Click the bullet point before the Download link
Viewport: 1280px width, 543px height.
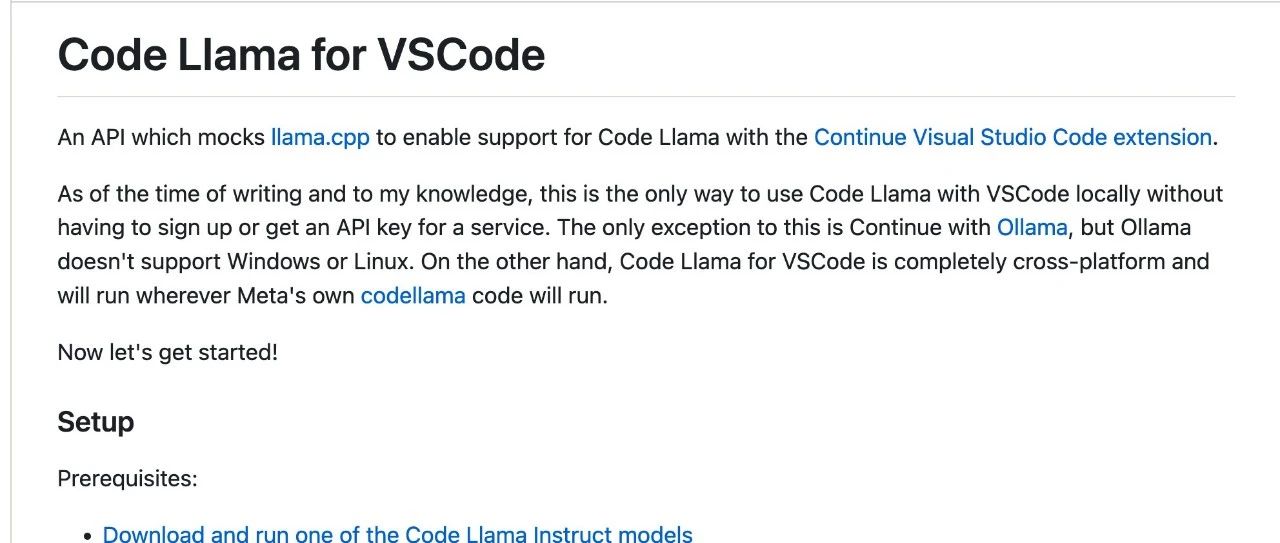point(89,536)
